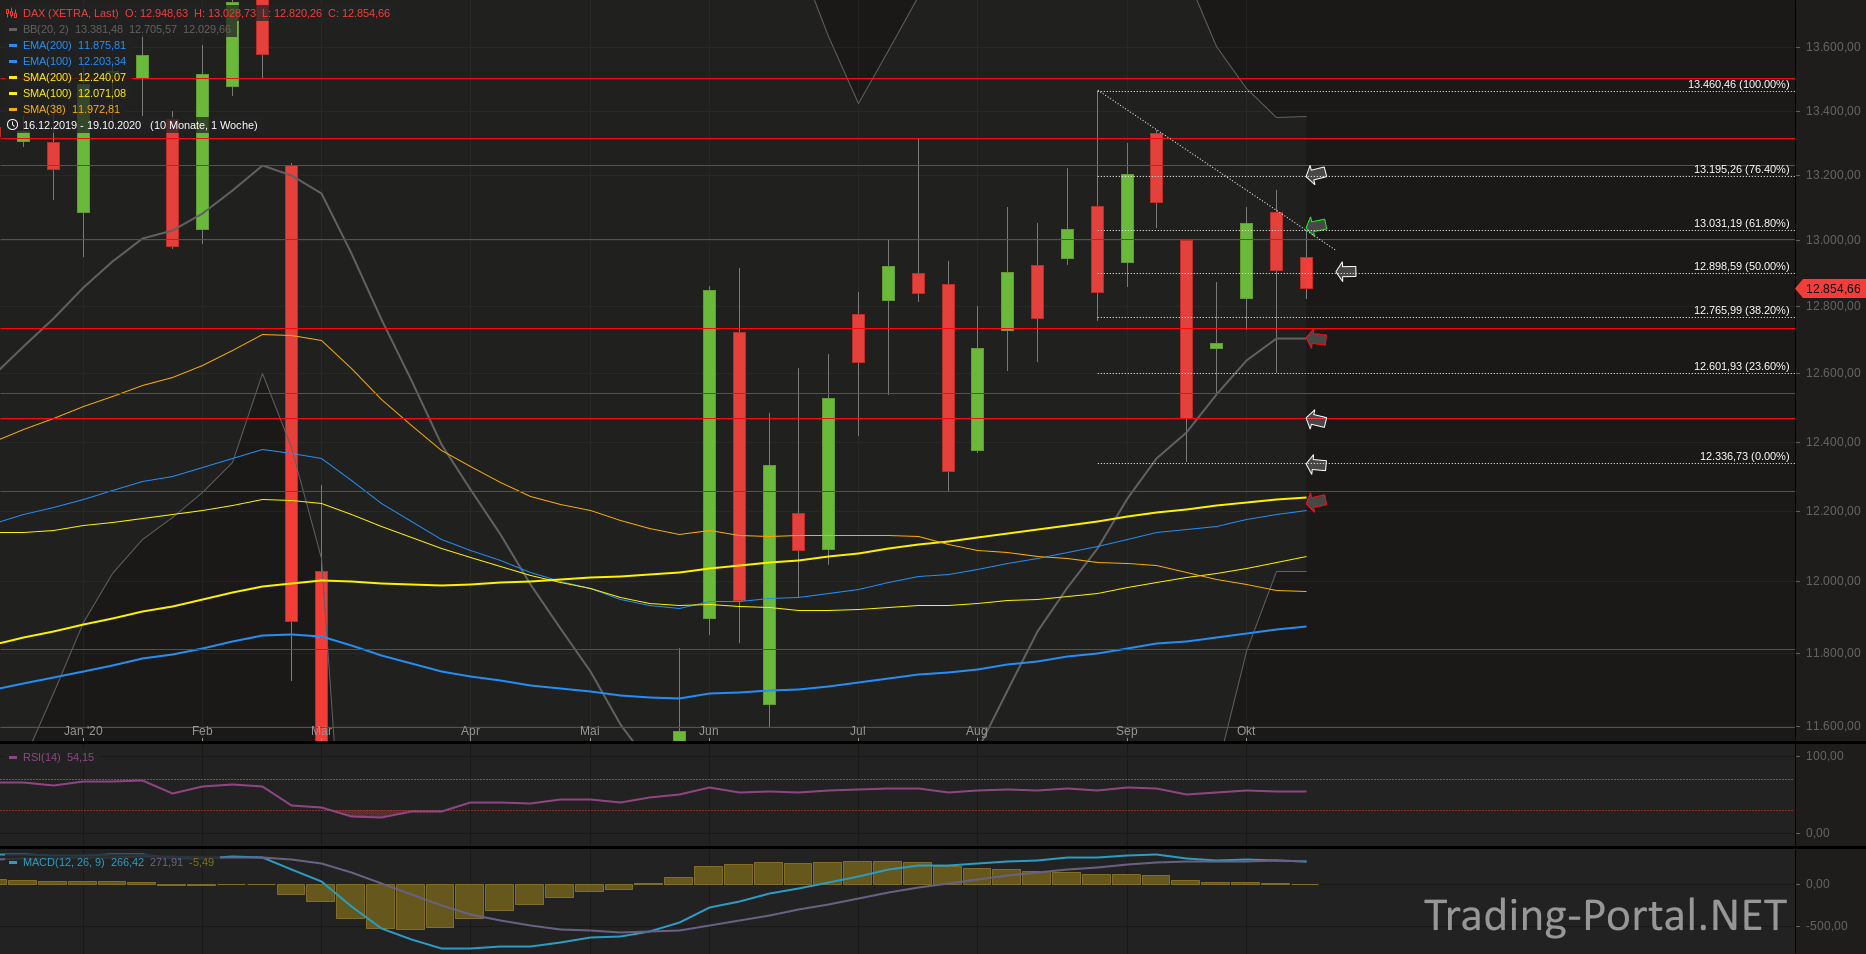Click the SMA(100) yellow legend marker

(x=13, y=93)
